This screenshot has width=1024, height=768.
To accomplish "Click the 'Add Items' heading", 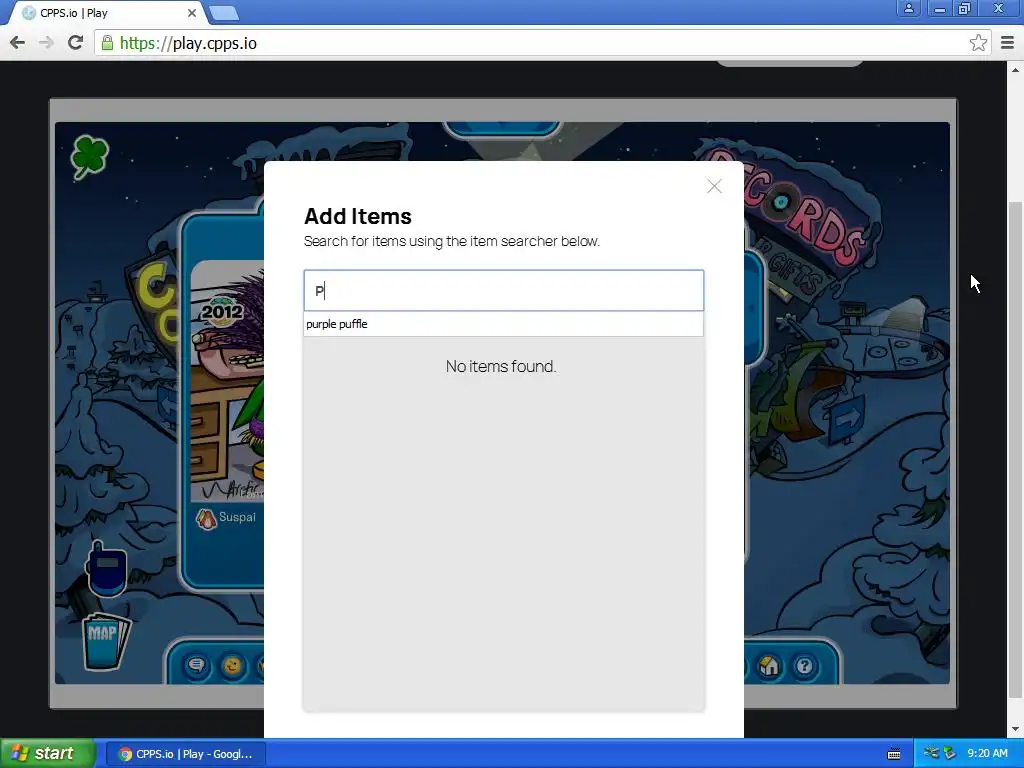I will coord(358,216).
